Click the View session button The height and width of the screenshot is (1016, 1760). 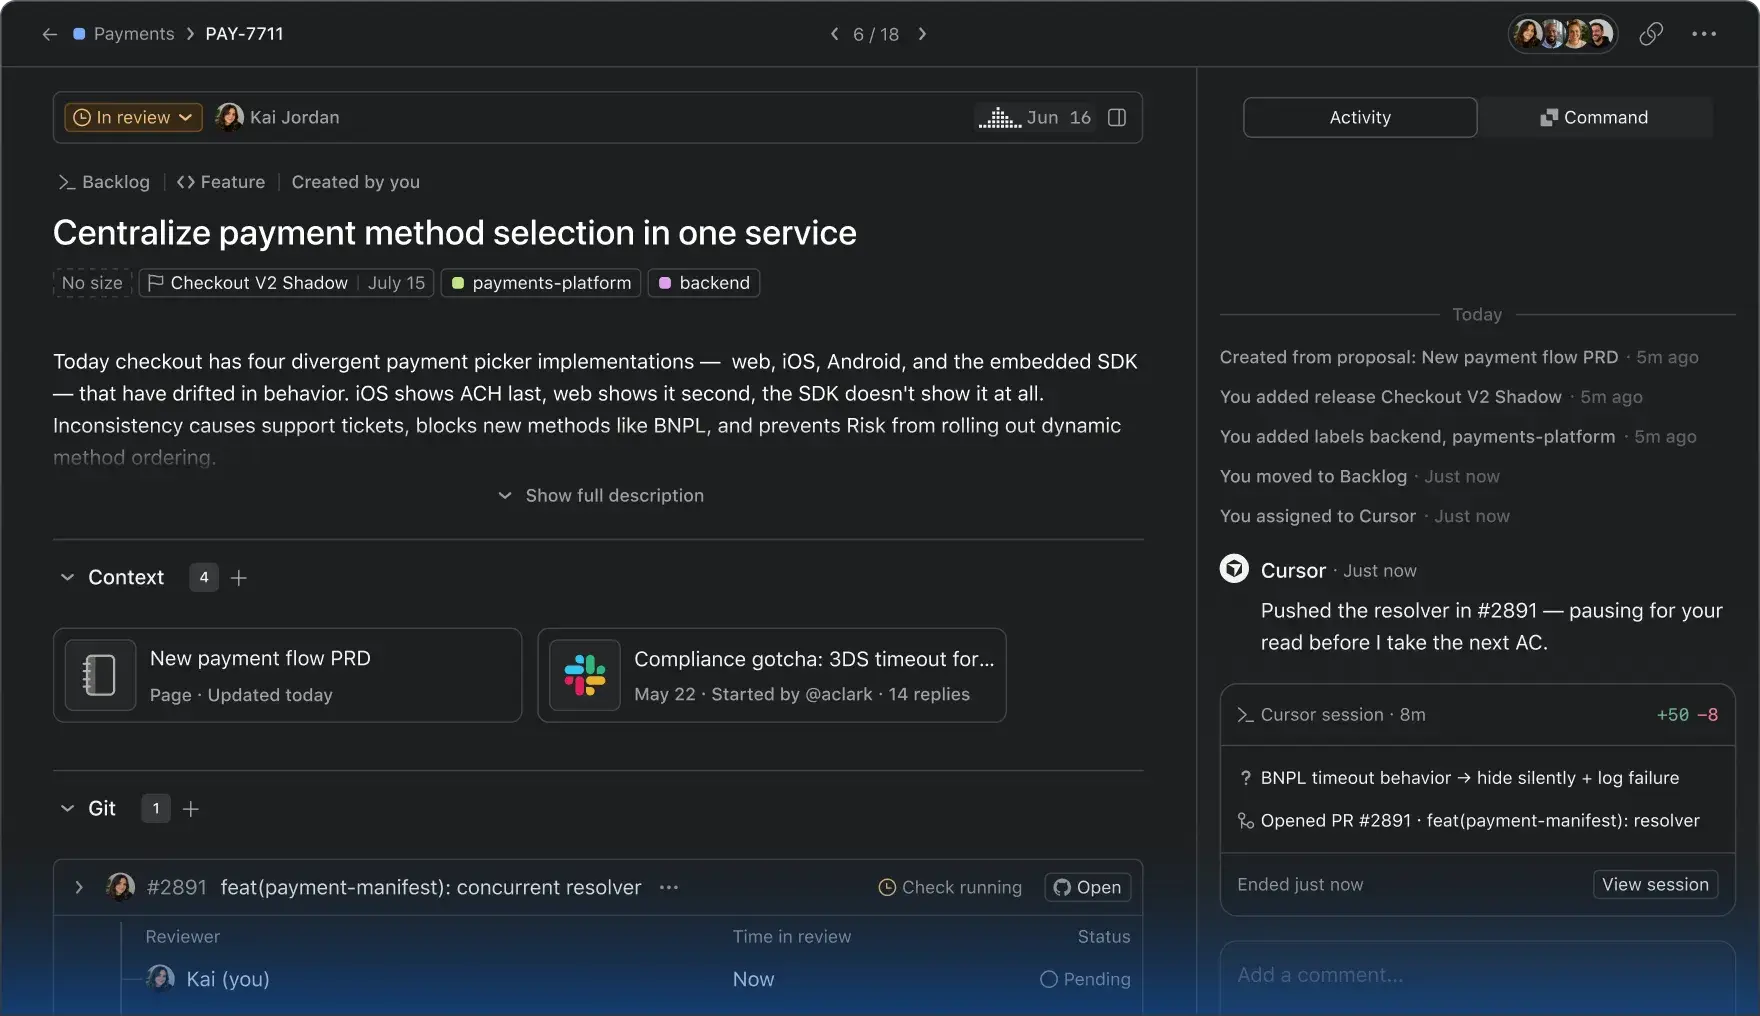[1655, 884]
